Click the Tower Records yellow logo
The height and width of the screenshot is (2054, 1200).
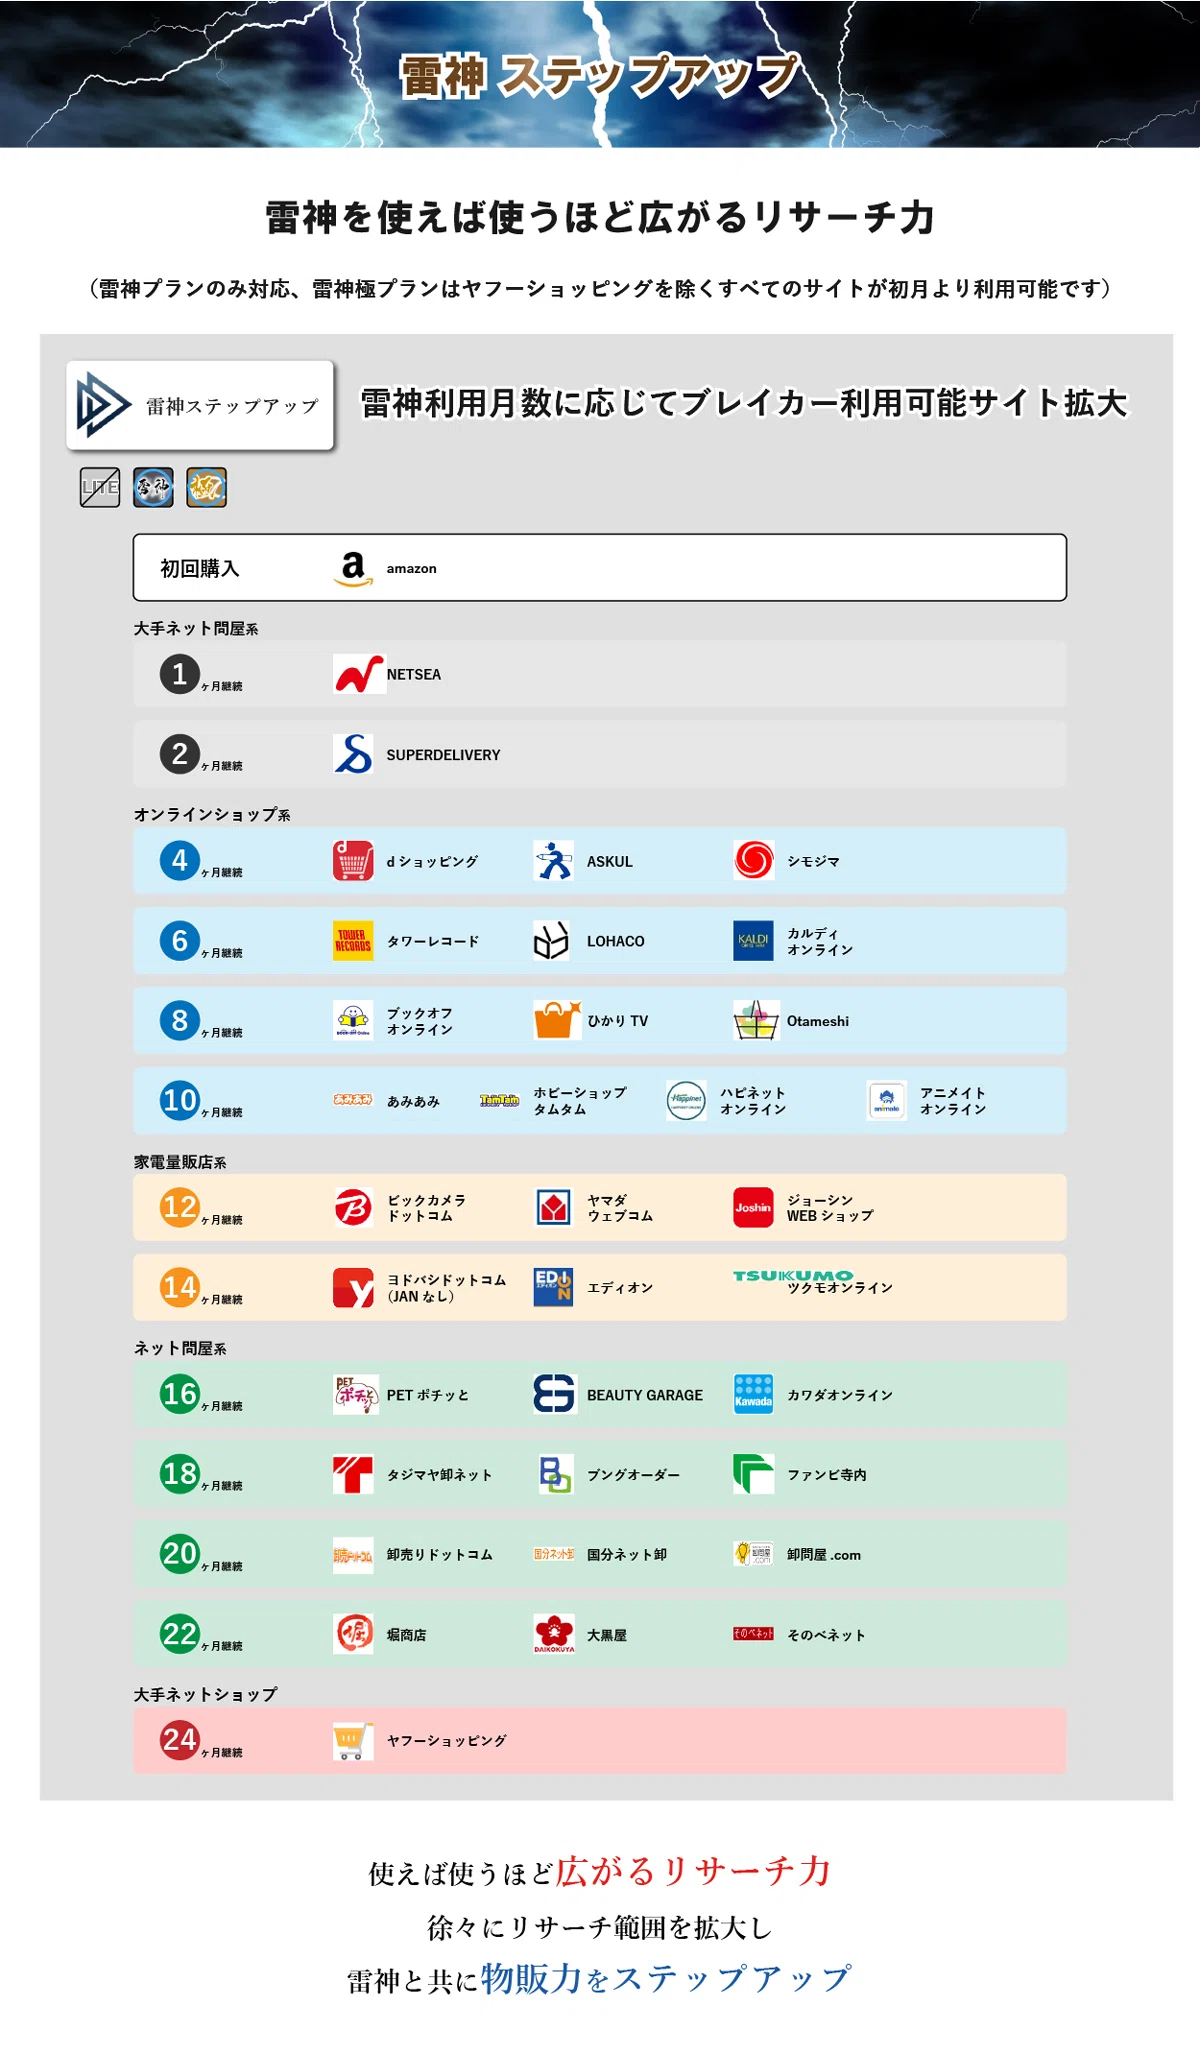[353, 941]
